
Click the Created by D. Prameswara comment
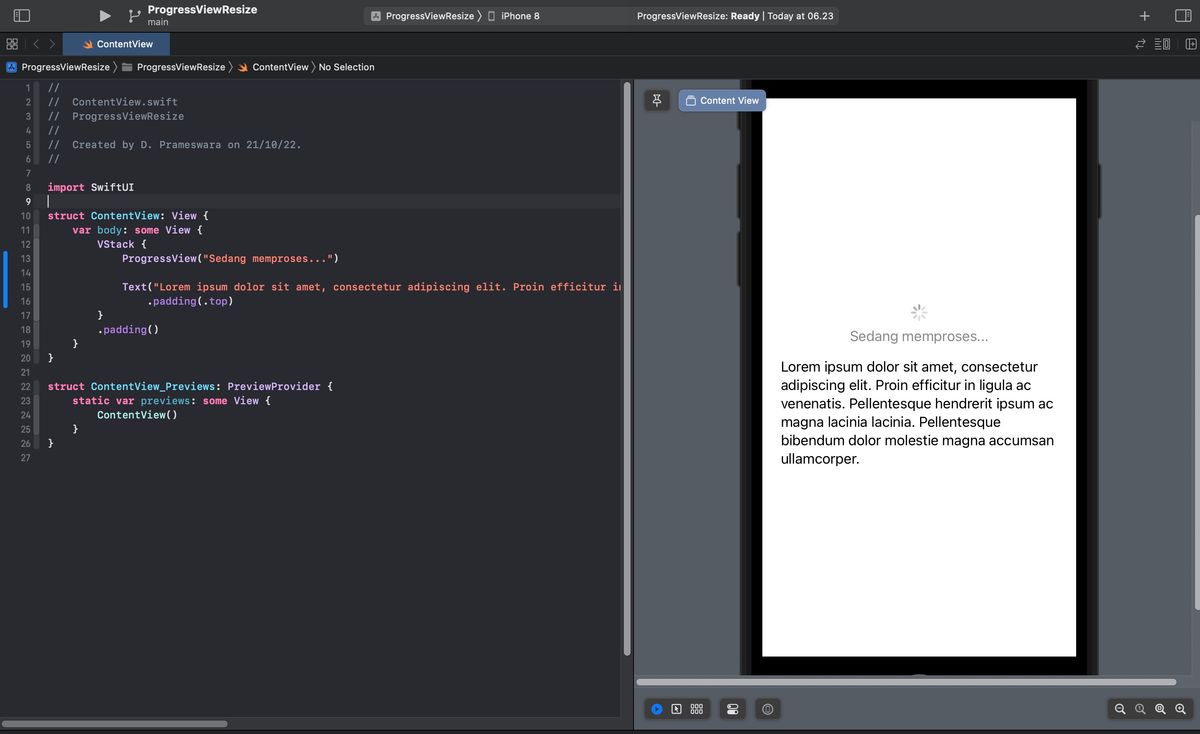point(174,144)
